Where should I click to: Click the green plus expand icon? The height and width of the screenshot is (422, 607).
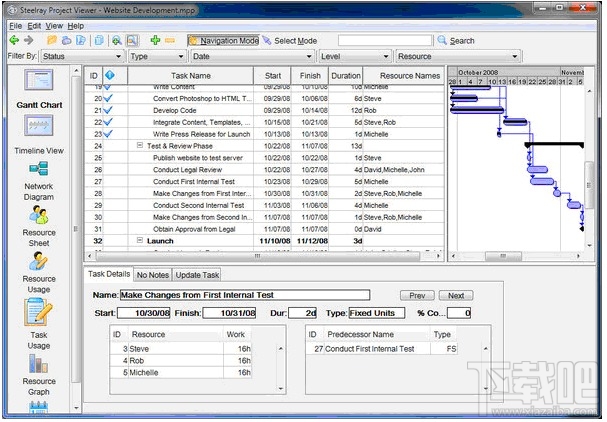coord(155,40)
